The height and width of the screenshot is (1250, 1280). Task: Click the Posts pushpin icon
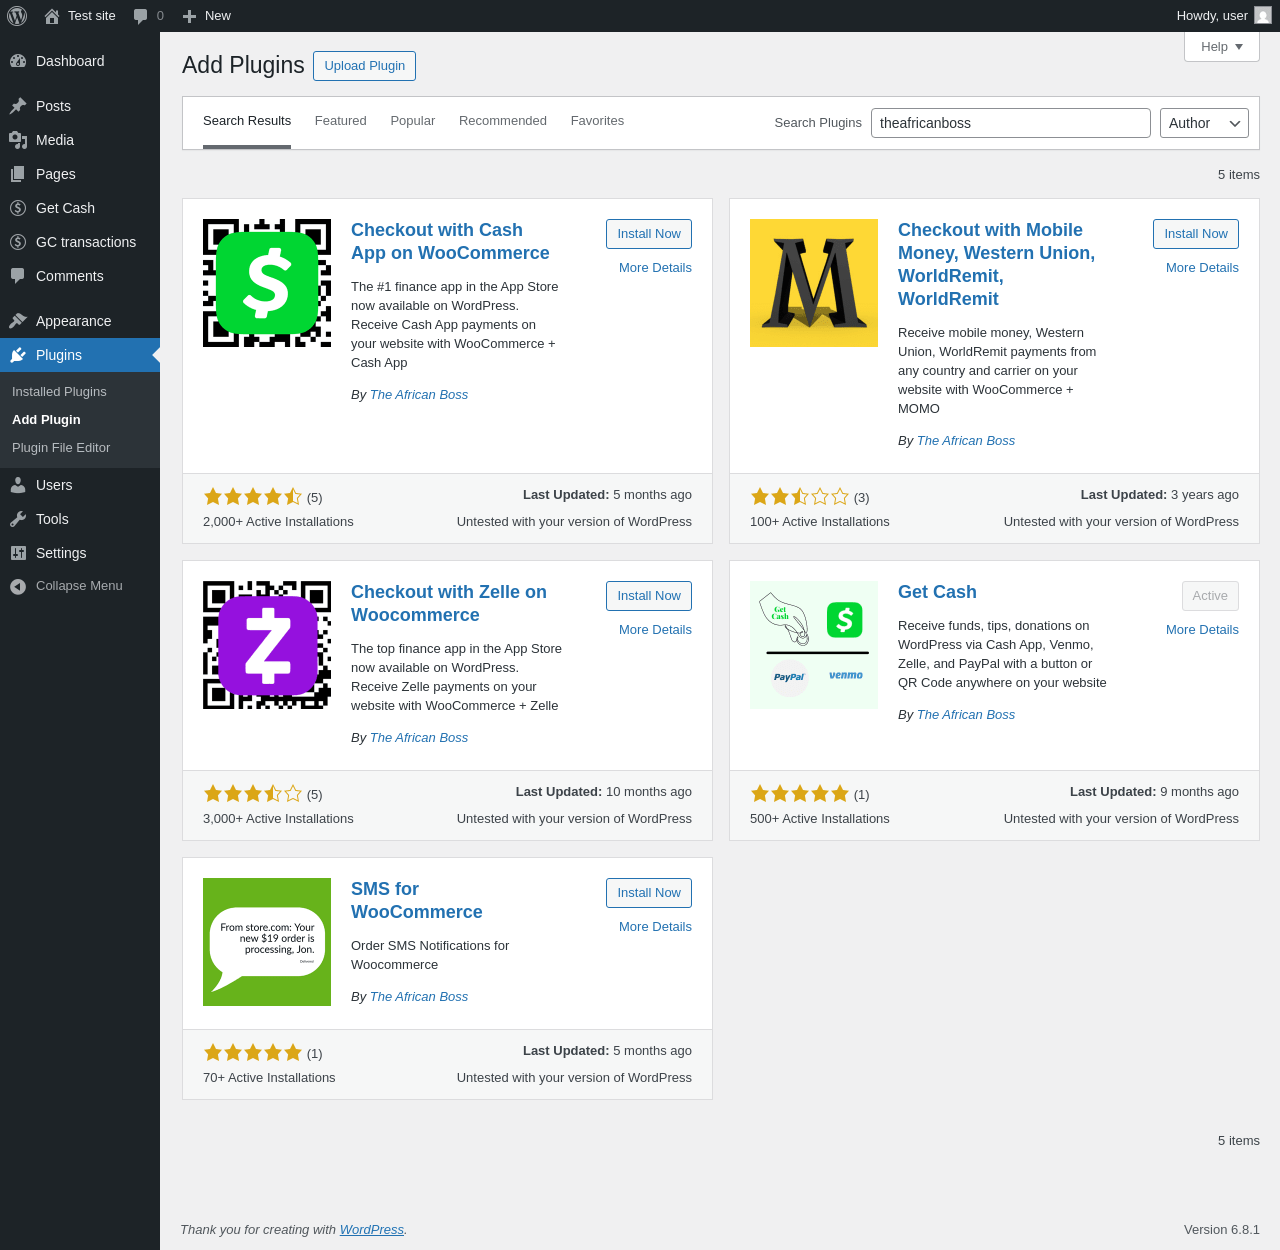(18, 106)
